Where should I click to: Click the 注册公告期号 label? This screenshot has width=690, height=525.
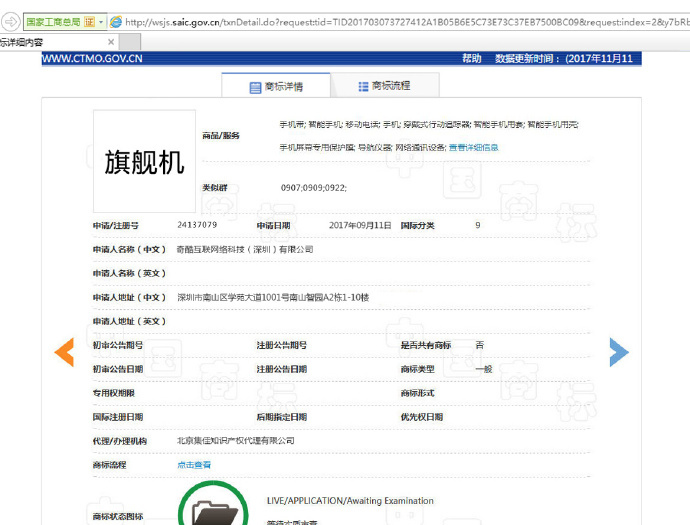click(x=282, y=345)
